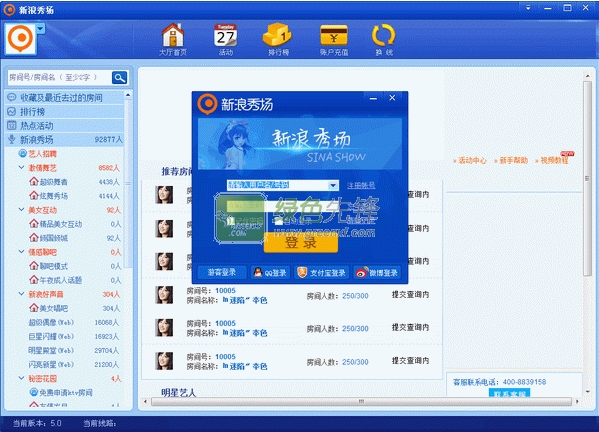Viewport: 599px width, 432px height.
Task: Choose the 支付宝登录 Alipay login option
Action: (321, 272)
